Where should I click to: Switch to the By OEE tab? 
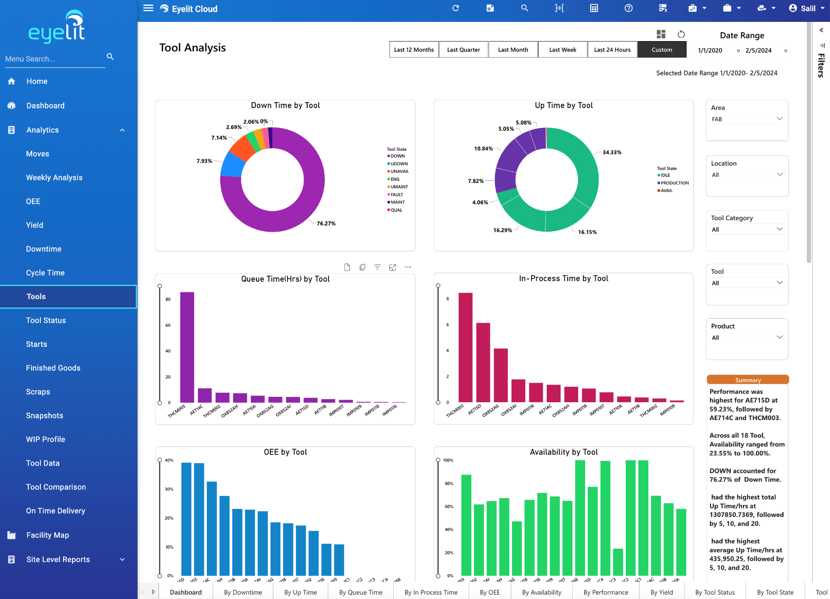(x=490, y=592)
